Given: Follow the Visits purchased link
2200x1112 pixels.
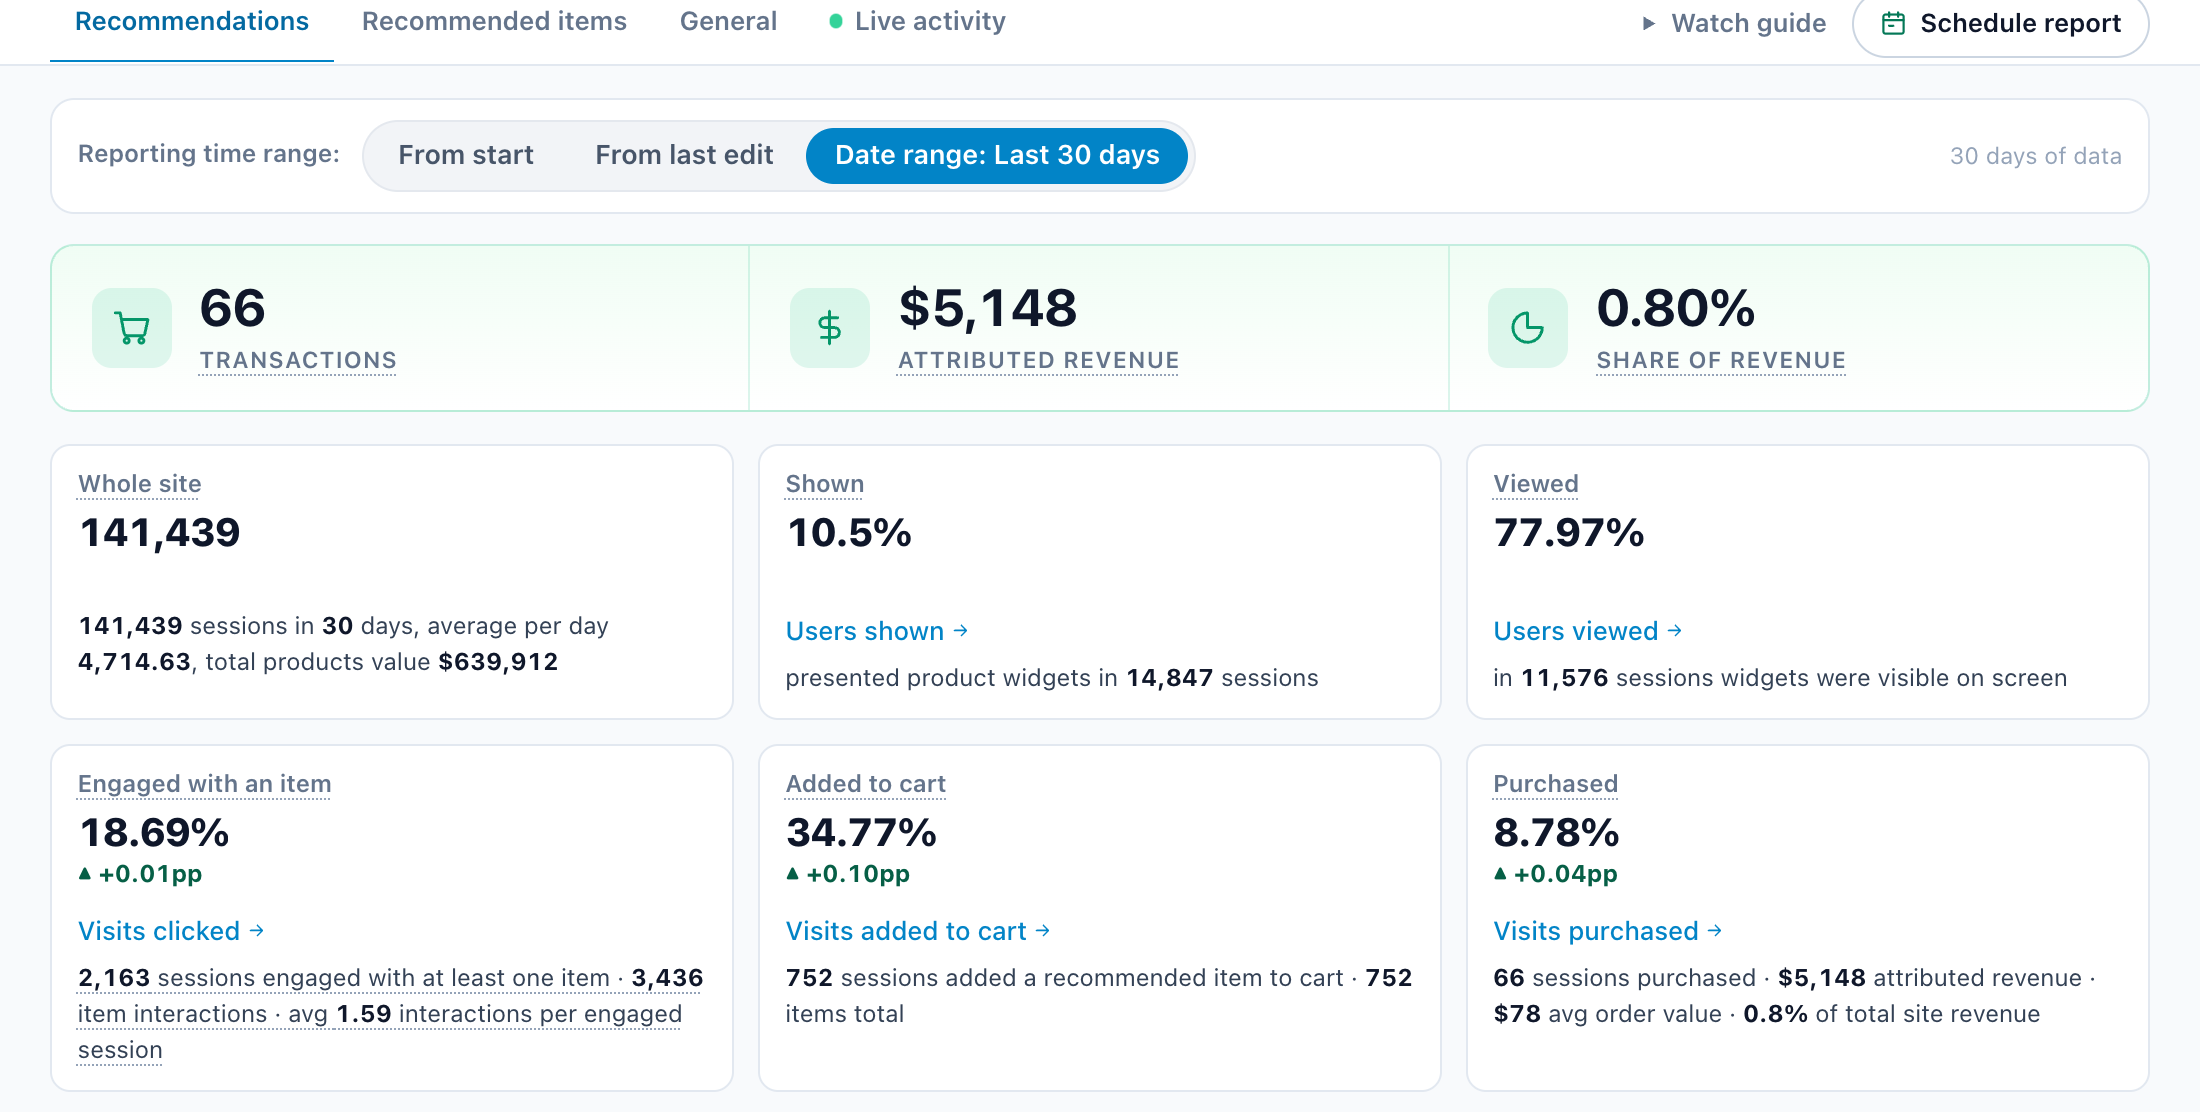Looking at the screenshot, I should [x=1608, y=931].
